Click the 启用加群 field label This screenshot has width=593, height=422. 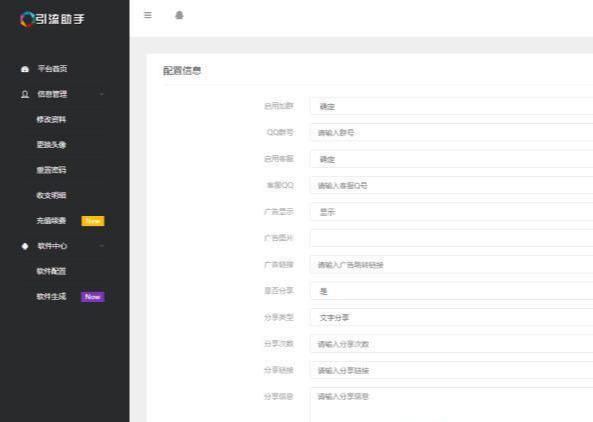coord(278,106)
